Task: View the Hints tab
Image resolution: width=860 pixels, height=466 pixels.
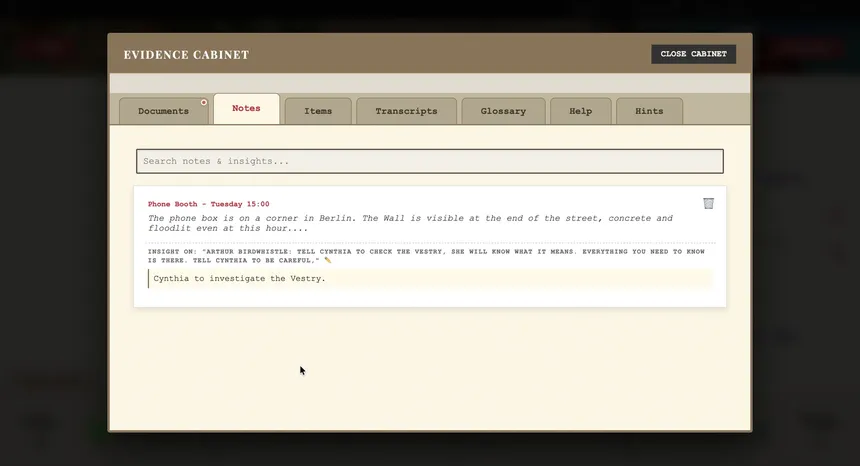Action: 649,111
